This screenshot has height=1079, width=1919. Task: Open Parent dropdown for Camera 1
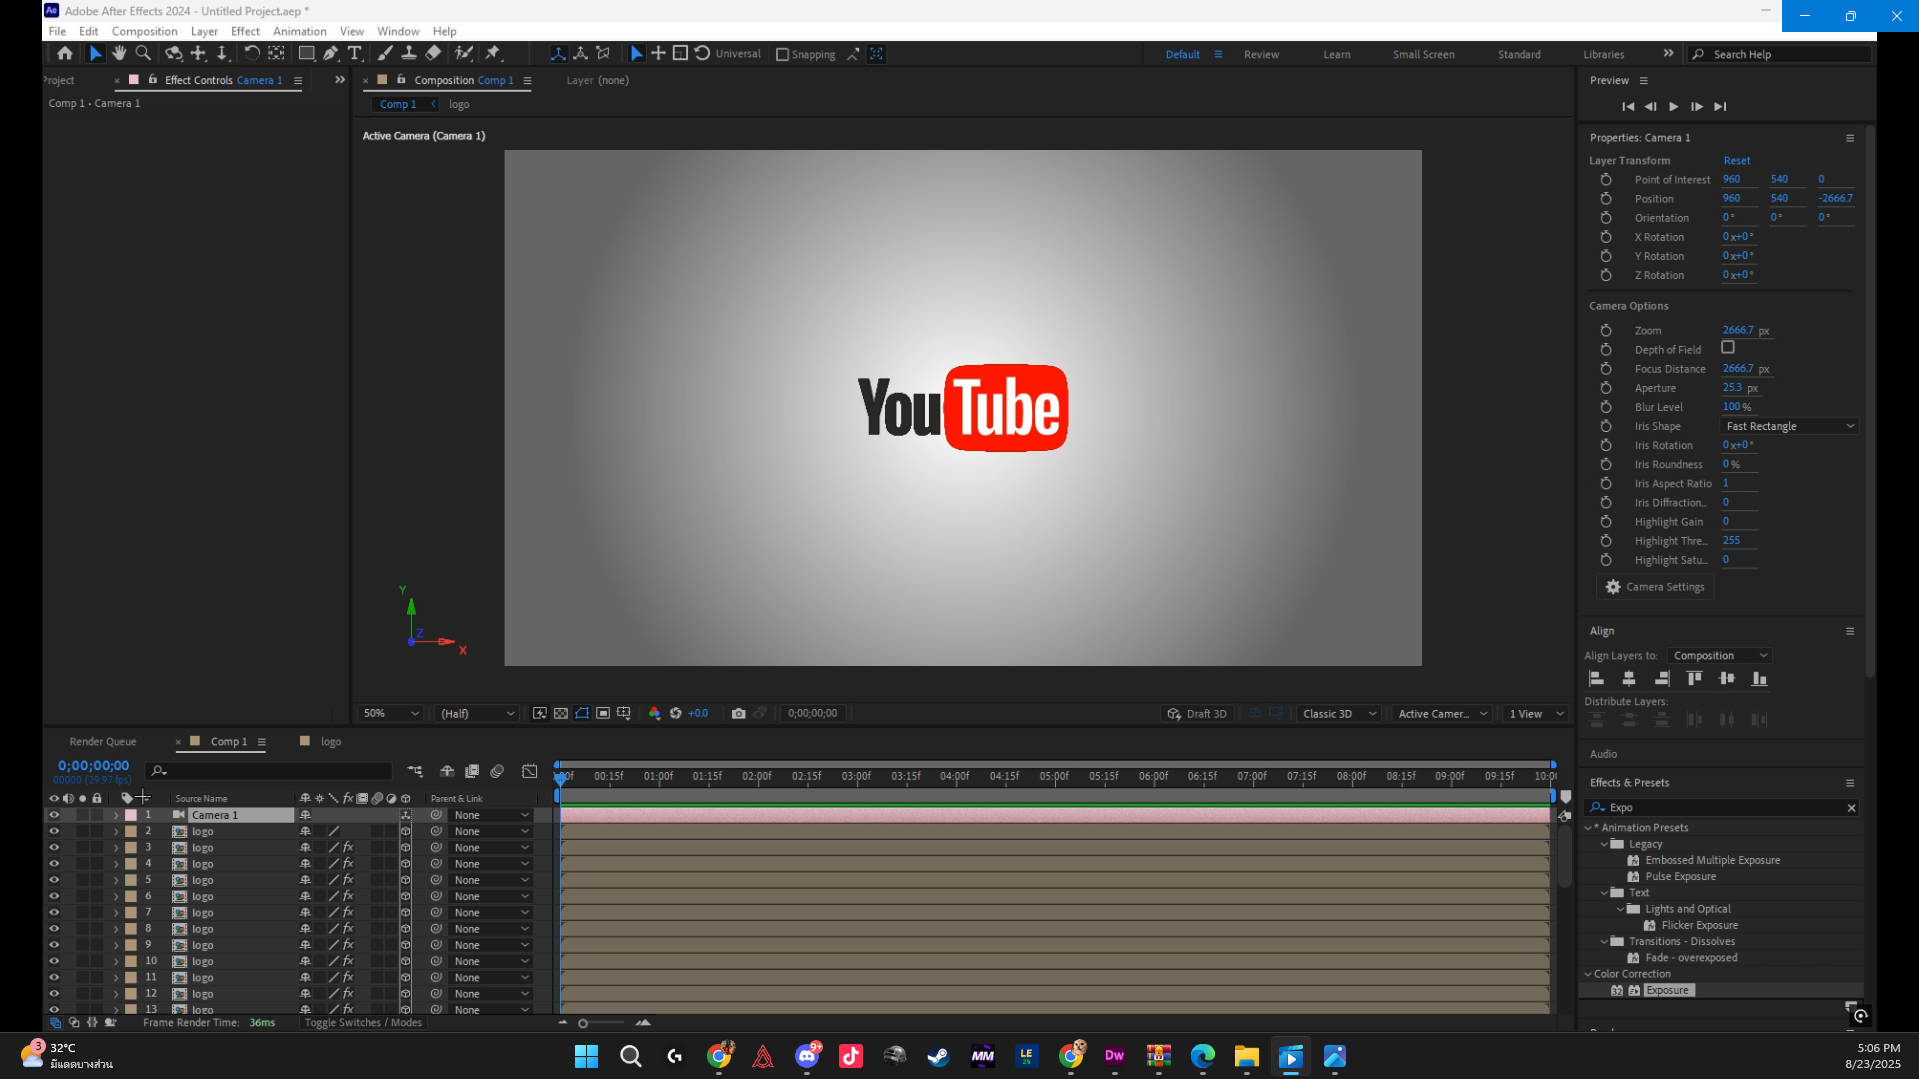click(x=490, y=815)
